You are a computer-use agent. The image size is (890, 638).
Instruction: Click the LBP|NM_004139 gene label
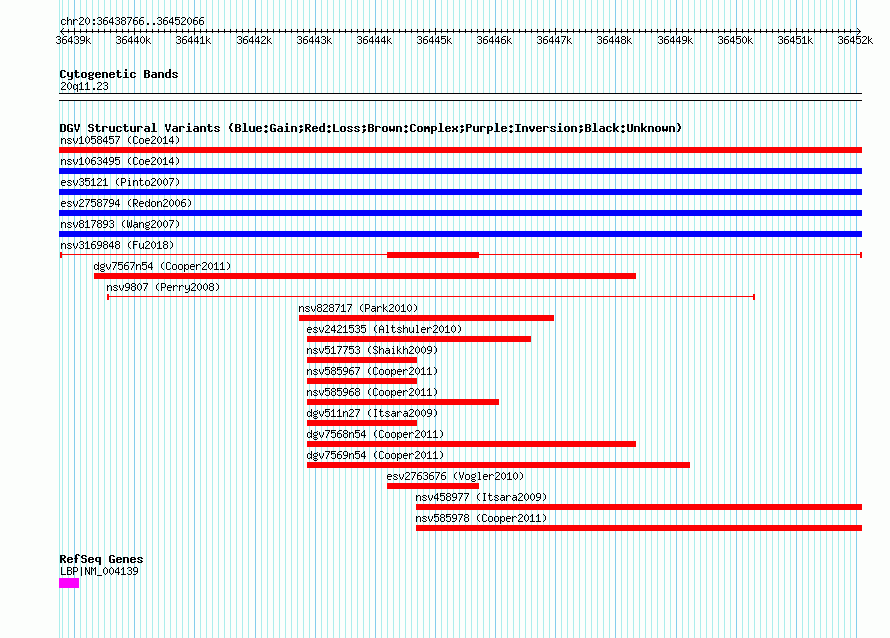(99, 572)
